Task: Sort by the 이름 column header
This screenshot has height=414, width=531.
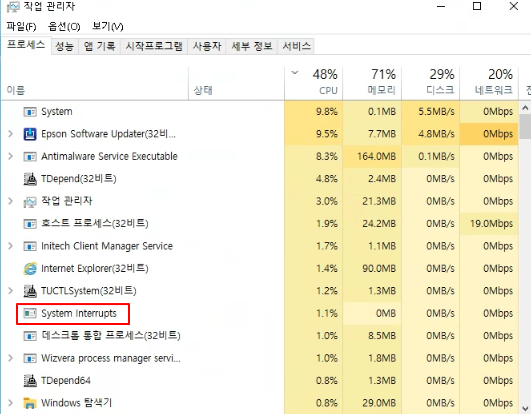Action: [x=95, y=84]
